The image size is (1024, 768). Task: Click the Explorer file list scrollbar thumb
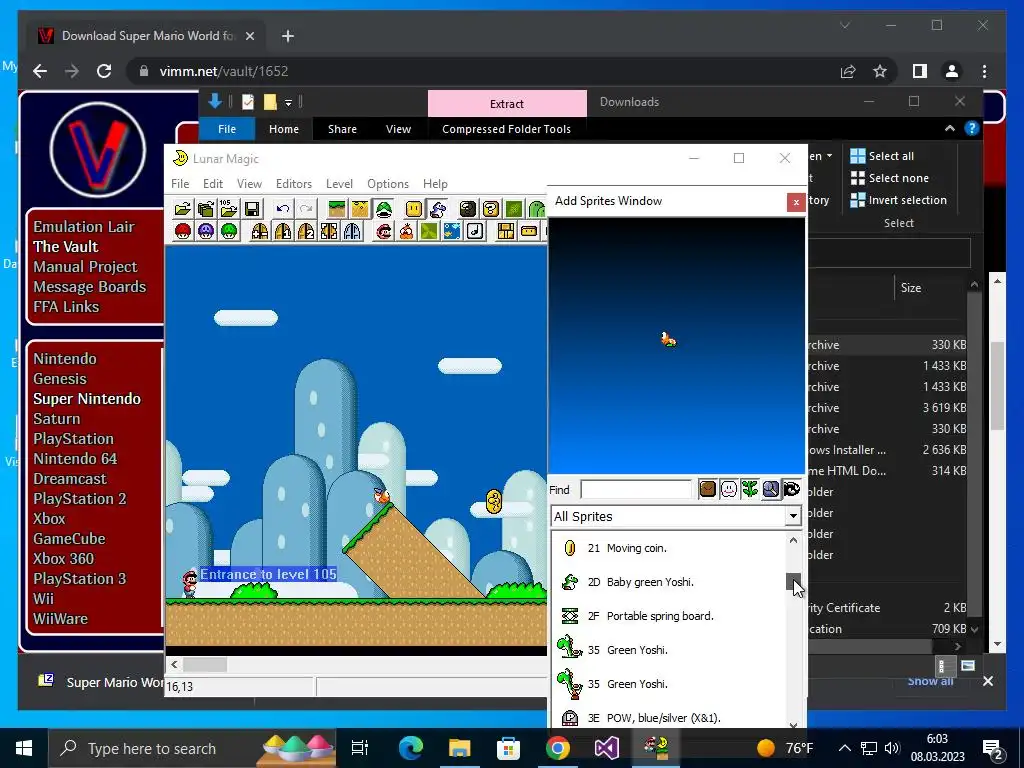click(x=973, y=453)
